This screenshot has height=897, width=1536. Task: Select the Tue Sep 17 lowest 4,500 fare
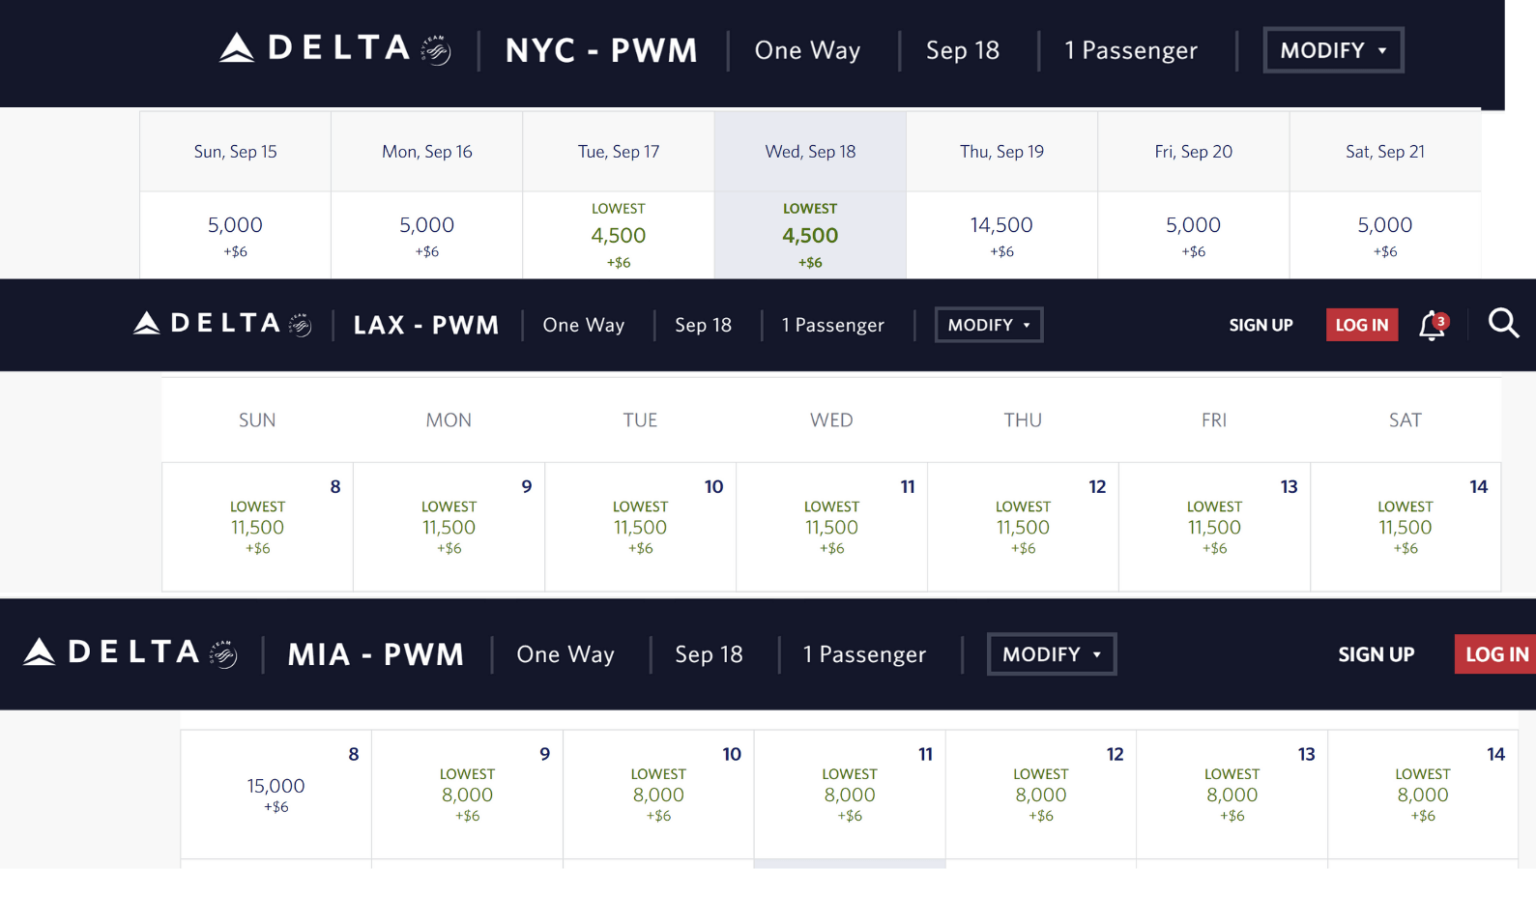tap(618, 234)
